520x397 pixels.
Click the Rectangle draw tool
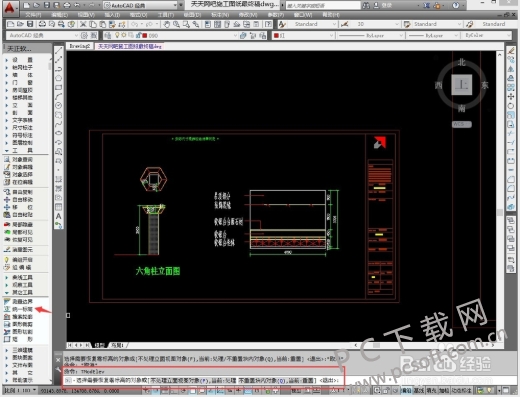tap(59, 87)
